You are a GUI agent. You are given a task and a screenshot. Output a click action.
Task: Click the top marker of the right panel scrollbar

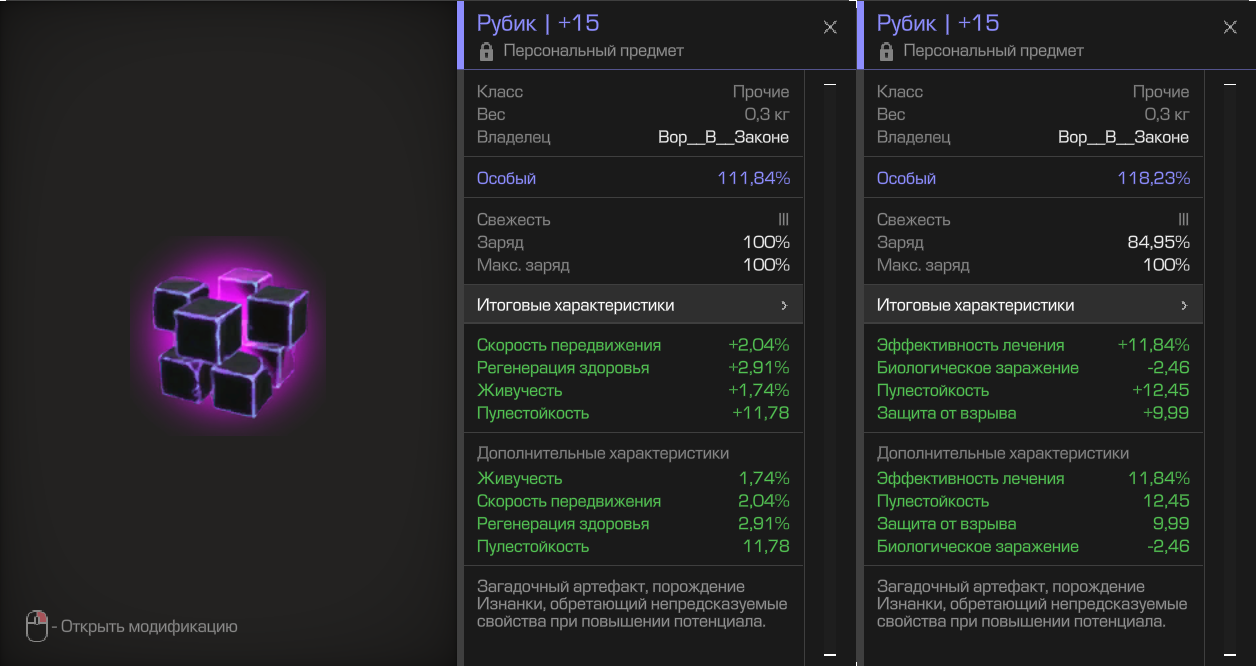click(x=1229, y=86)
